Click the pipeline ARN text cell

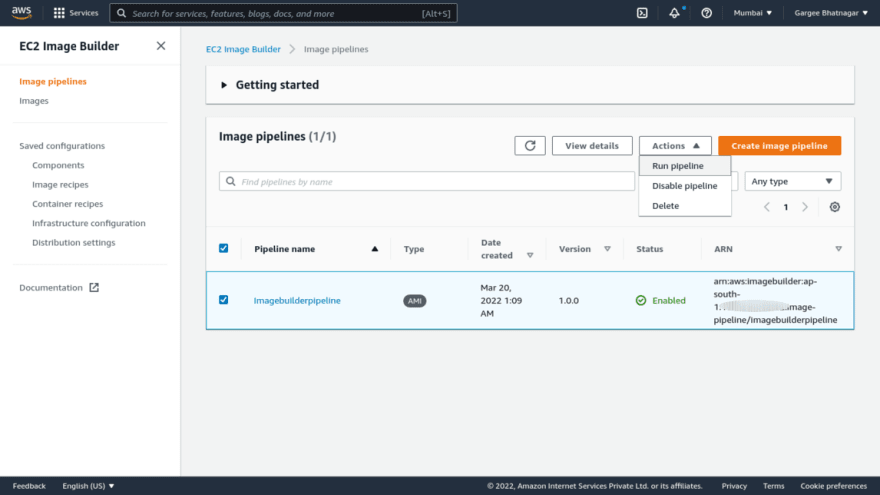pos(775,300)
